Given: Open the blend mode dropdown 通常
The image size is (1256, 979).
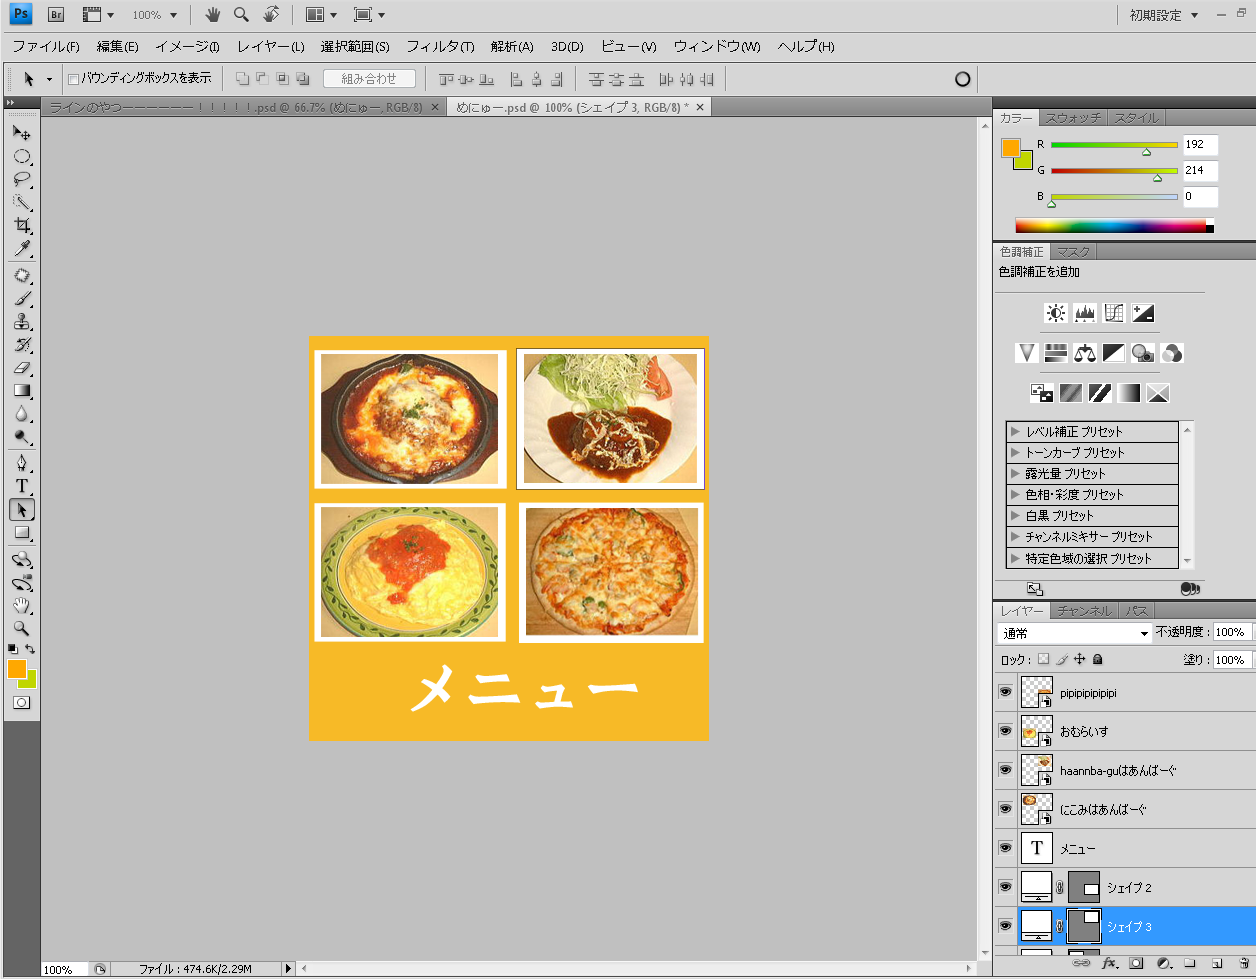Looking at the screenshot, I should (1075, 634).
